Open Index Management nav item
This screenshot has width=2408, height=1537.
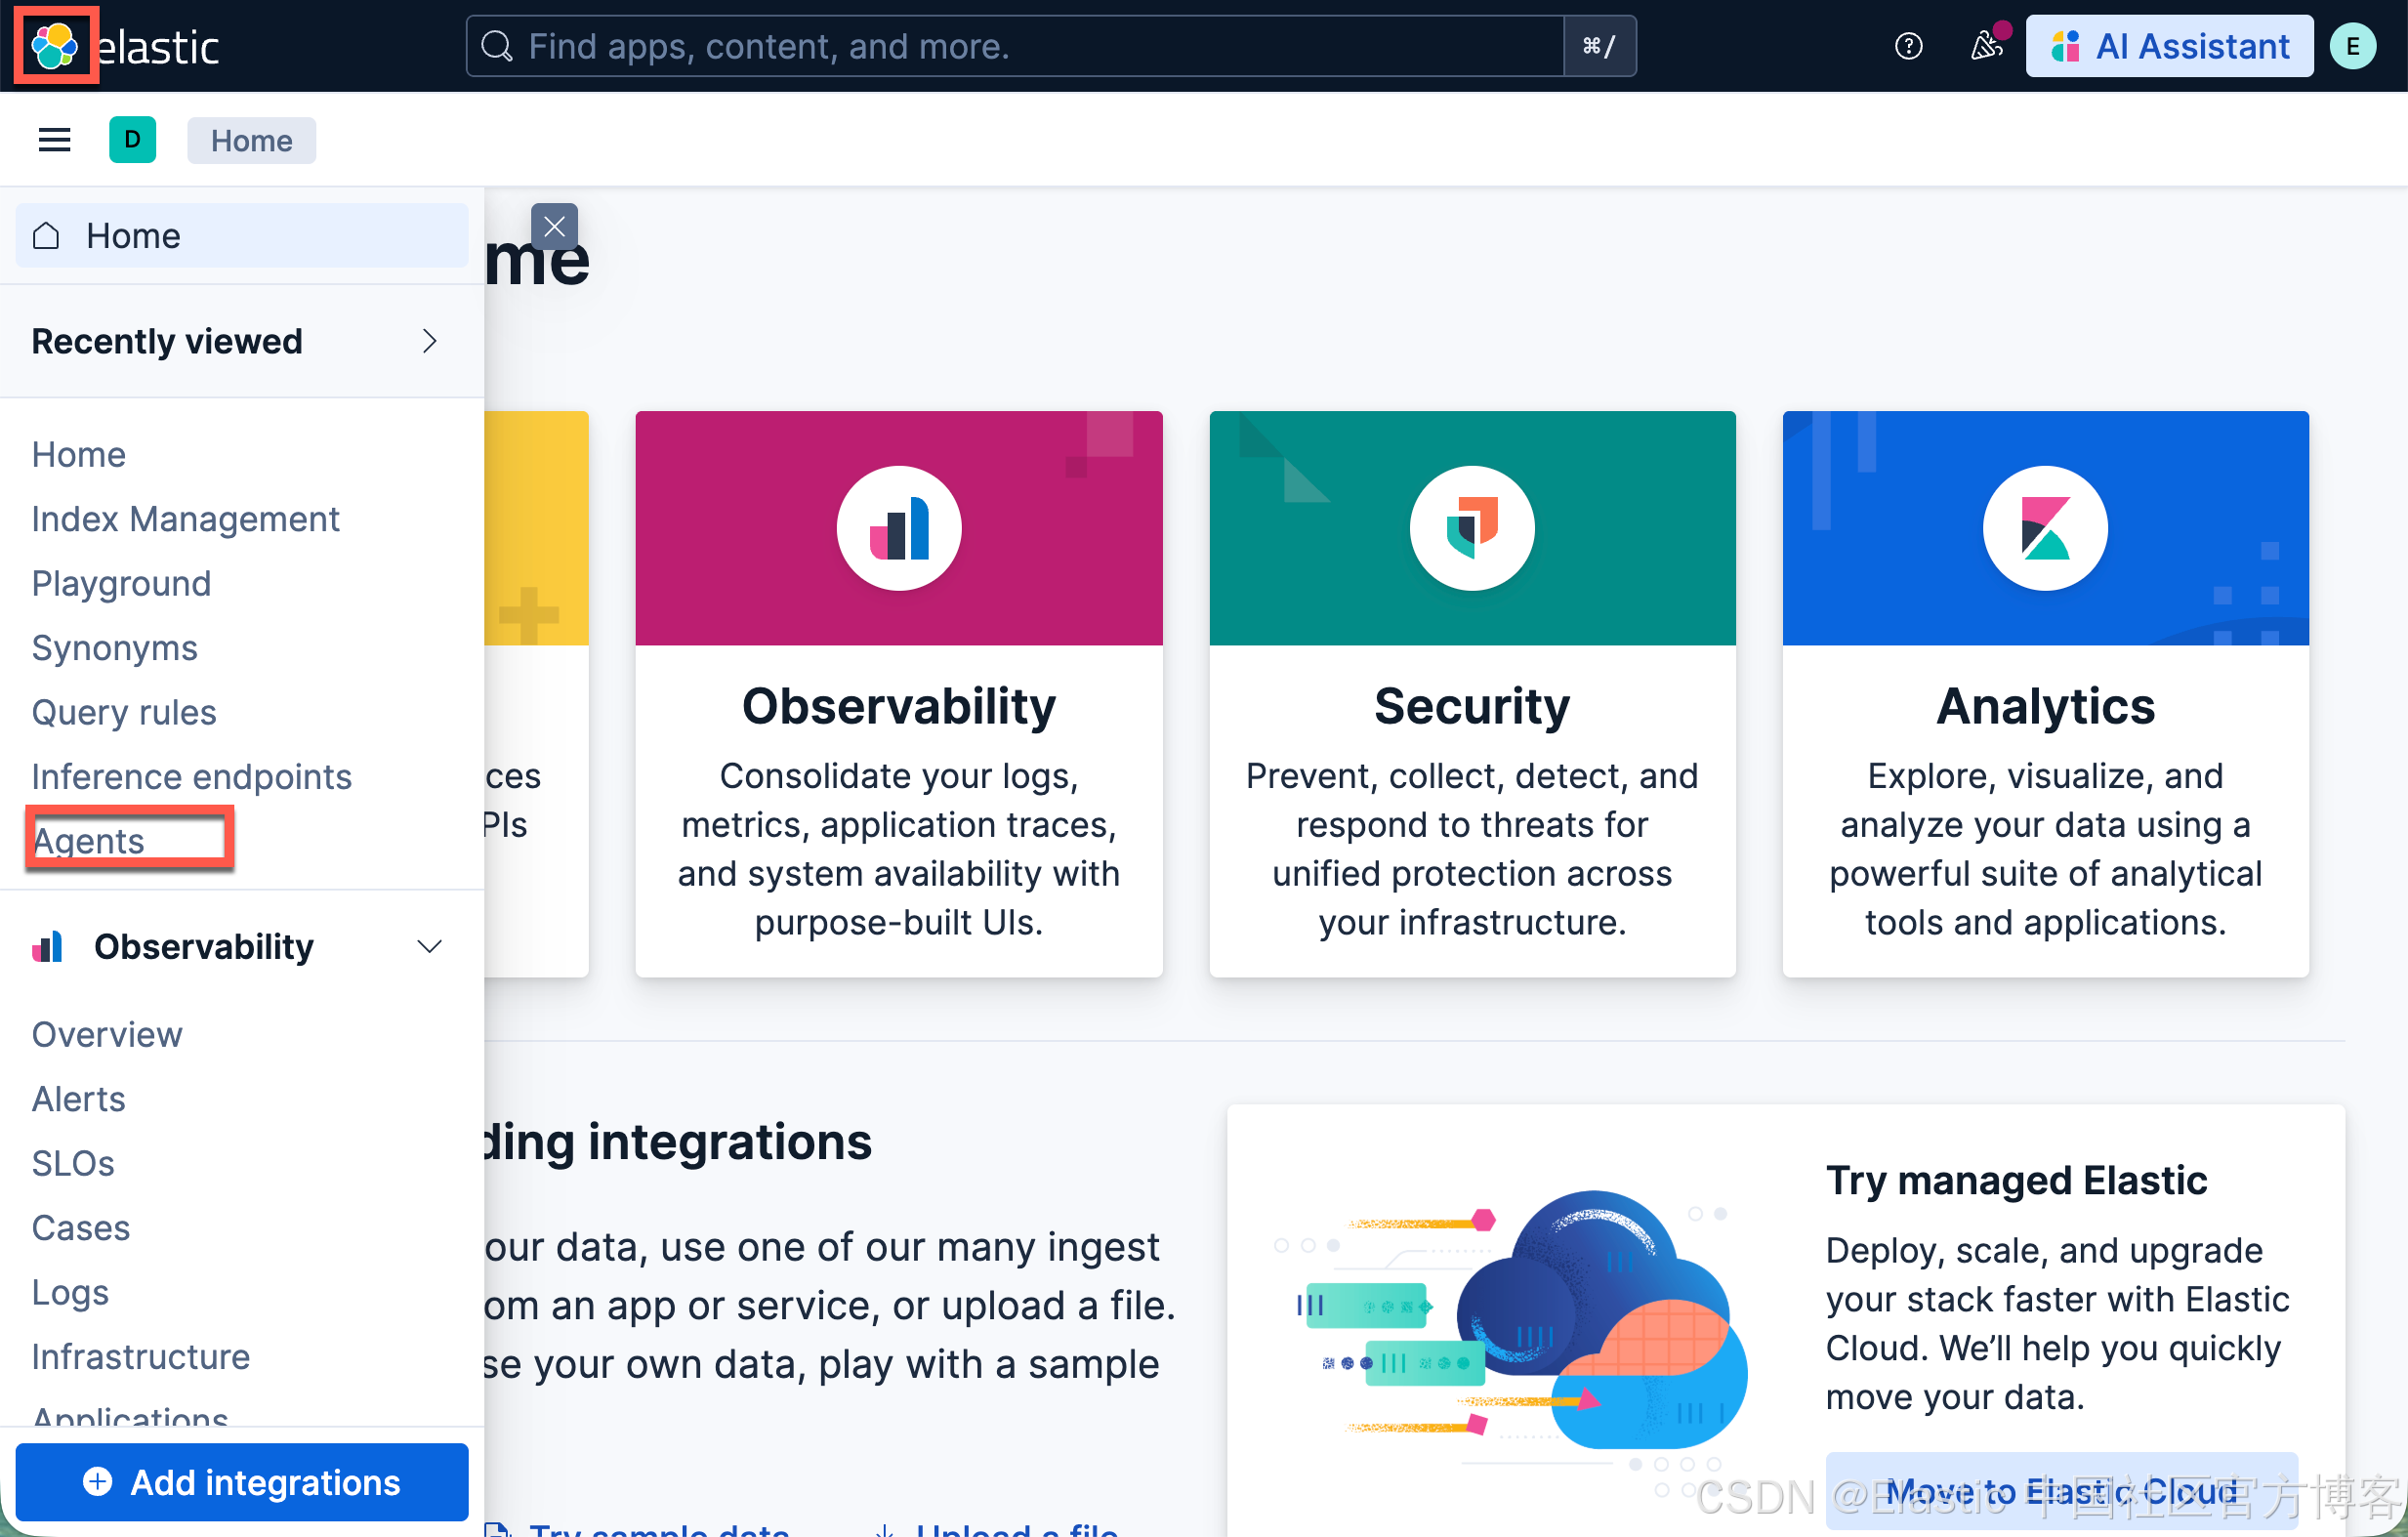185,519
